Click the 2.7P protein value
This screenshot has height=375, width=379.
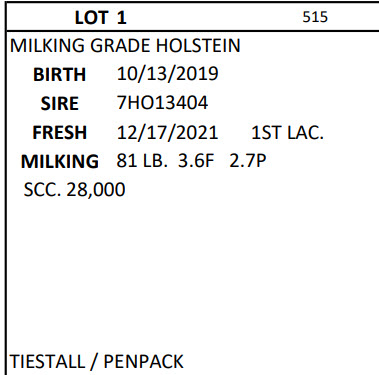(x=248, y=161)
